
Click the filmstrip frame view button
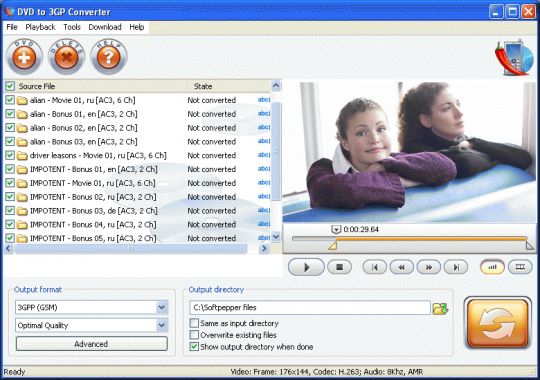click(x=520, y=267)
